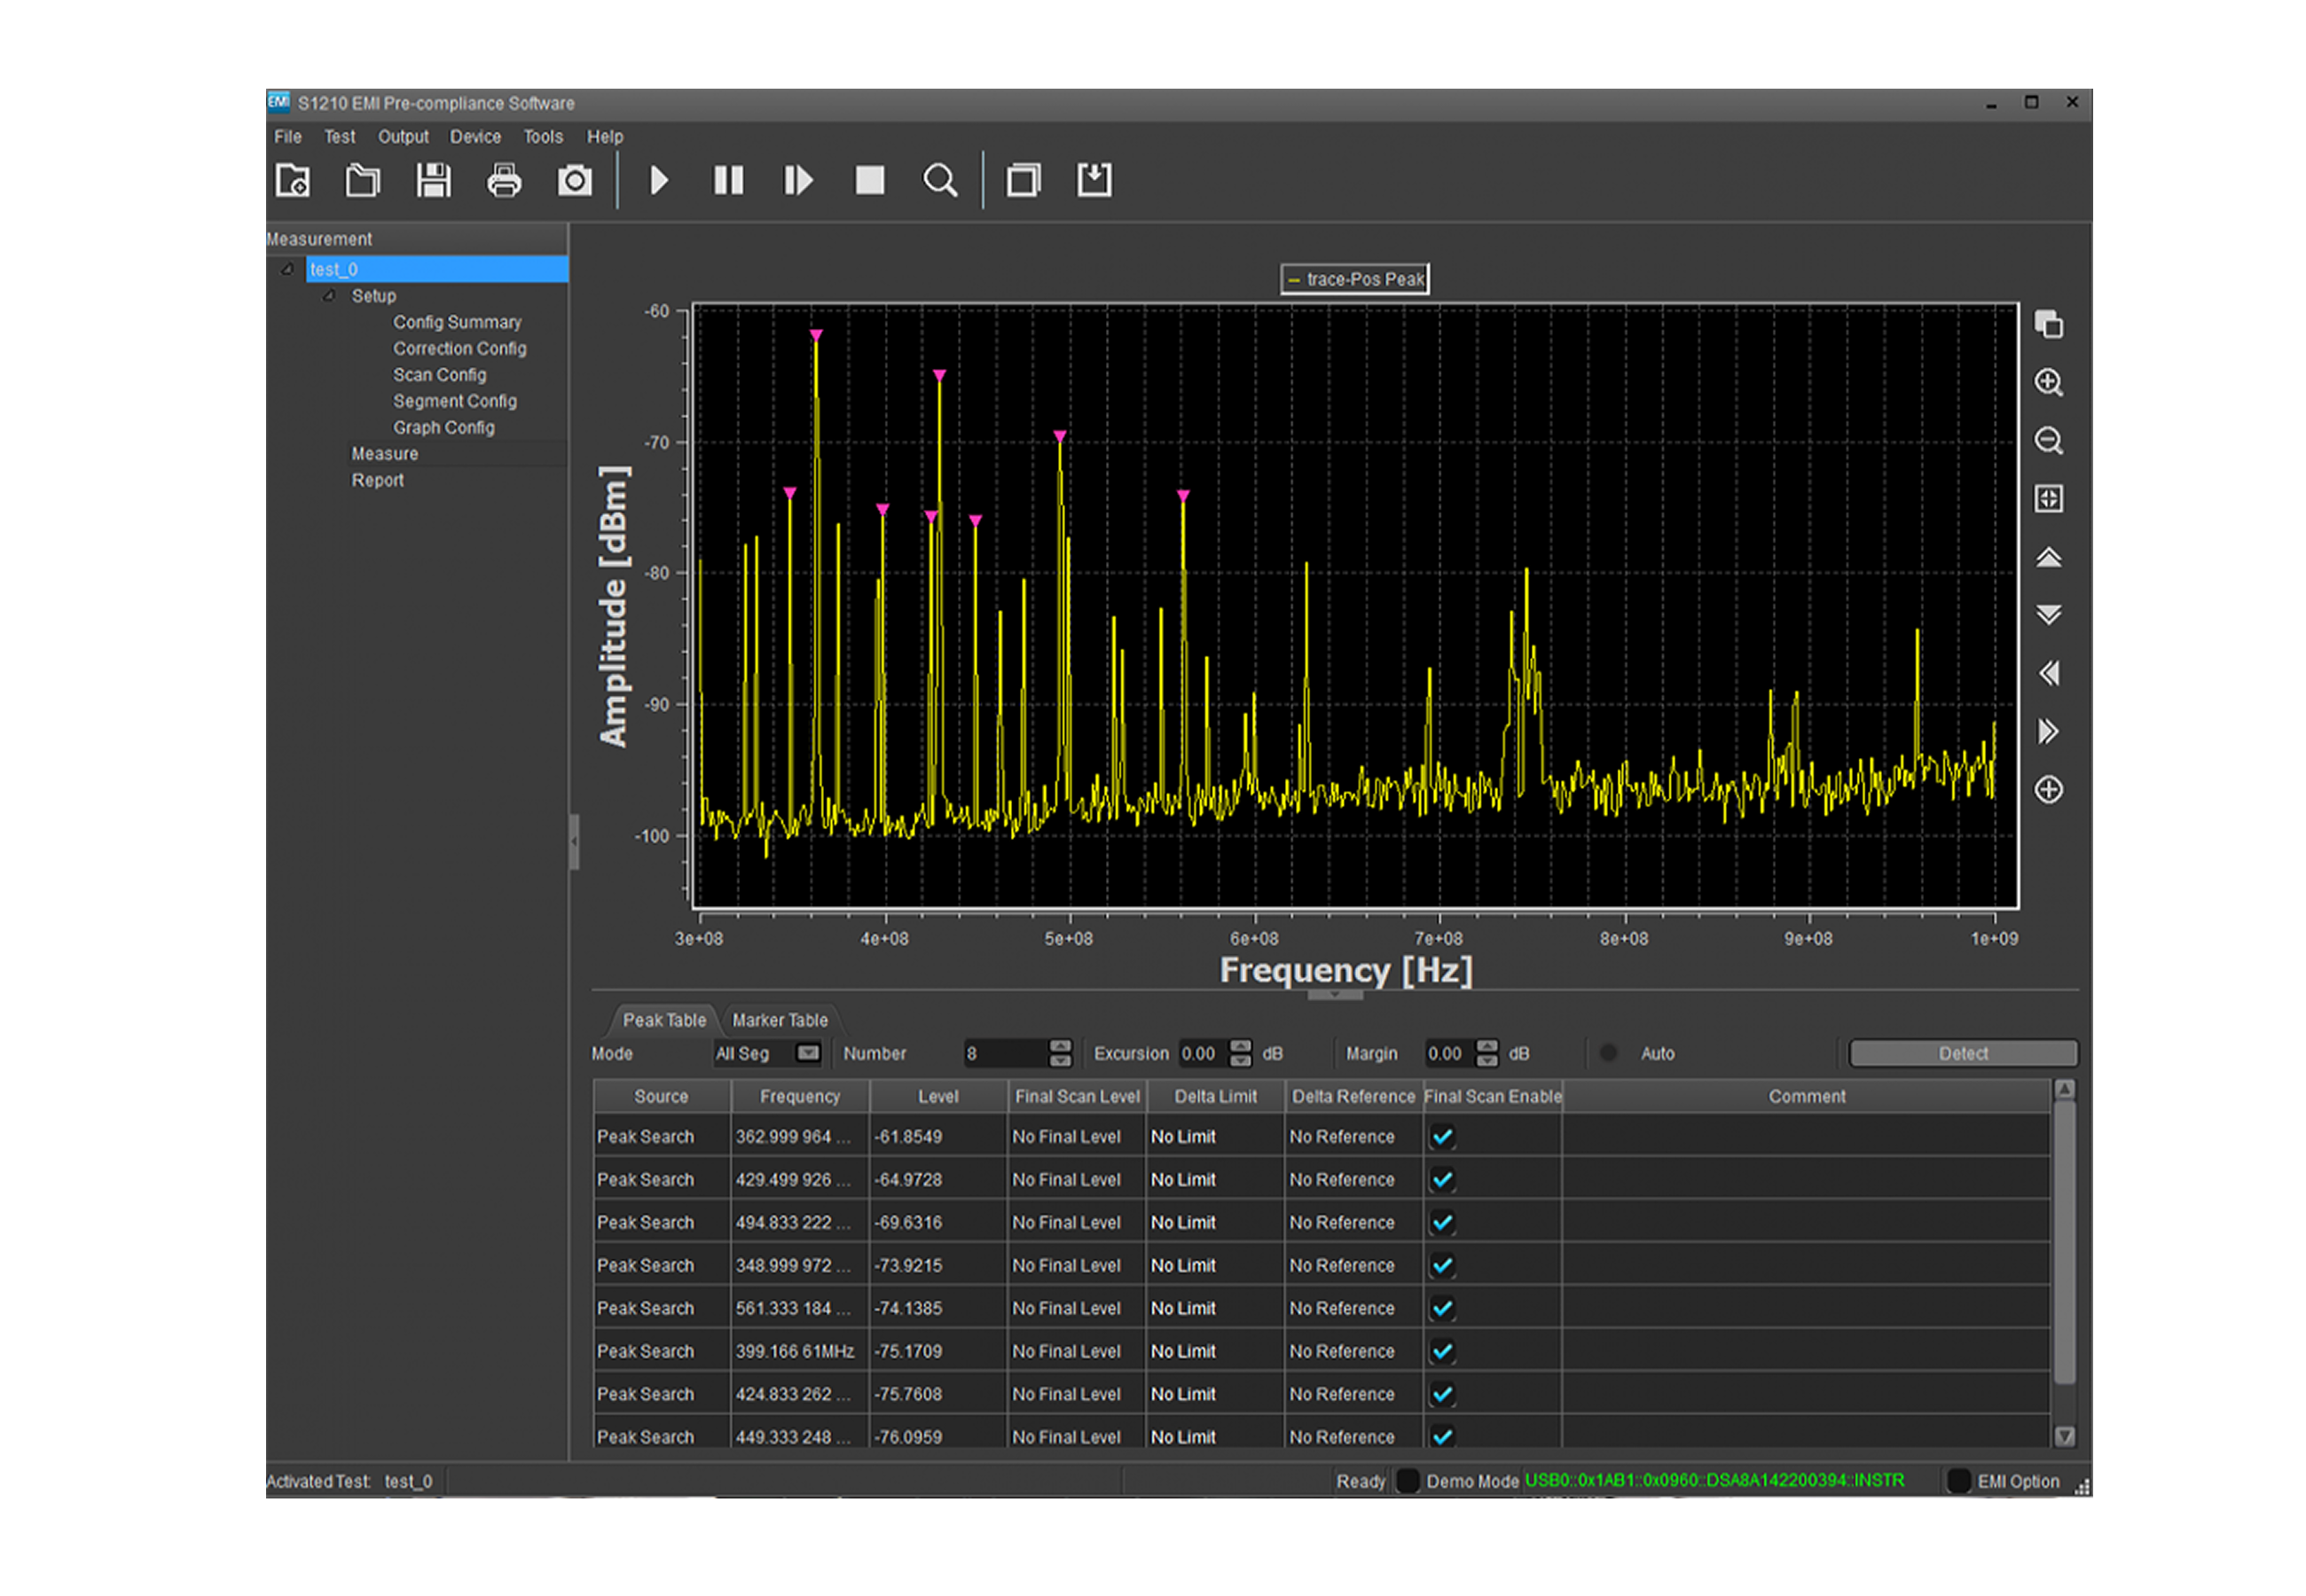Click the Save floppy disk icon
Screen dimensions: 2306x1596
coord(433,181)
